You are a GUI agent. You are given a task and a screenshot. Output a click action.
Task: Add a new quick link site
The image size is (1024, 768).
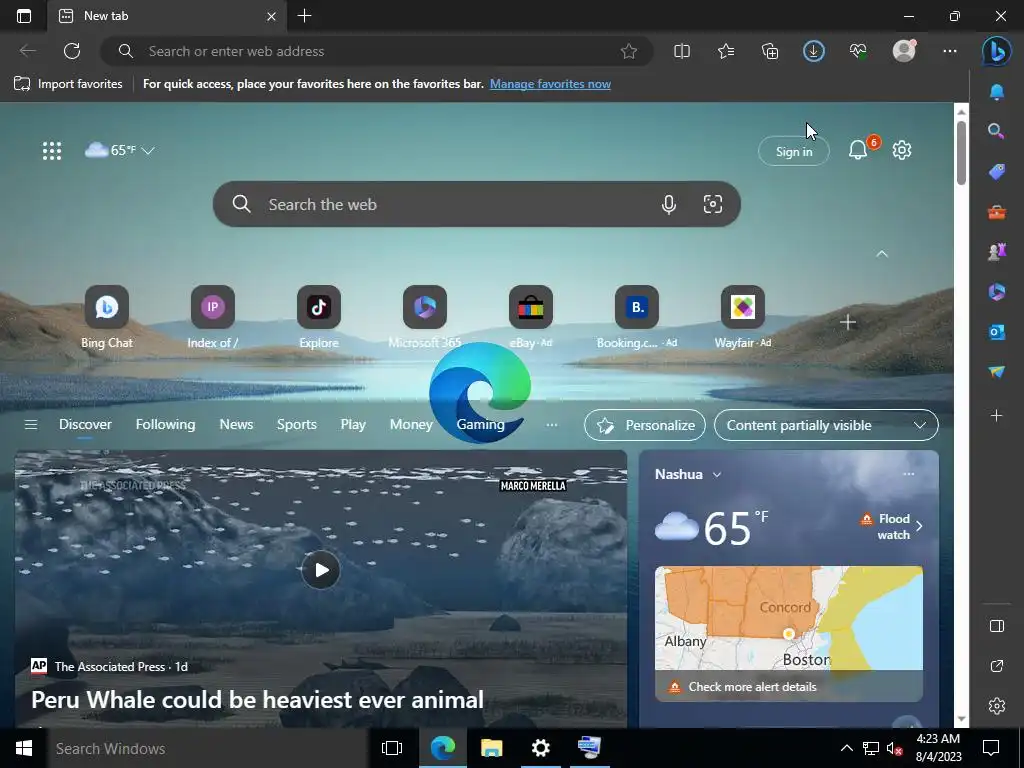848,323
